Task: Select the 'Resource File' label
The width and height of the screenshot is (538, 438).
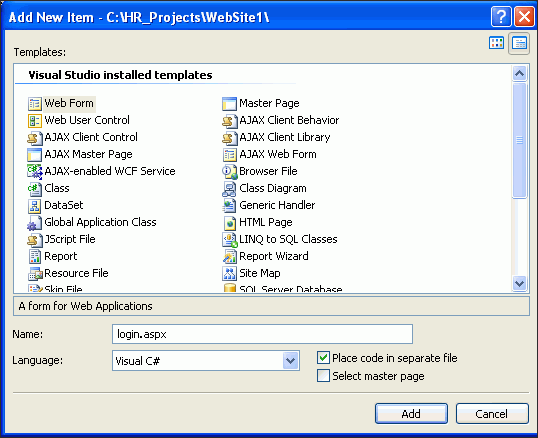Action: click(x=77, y=273)
